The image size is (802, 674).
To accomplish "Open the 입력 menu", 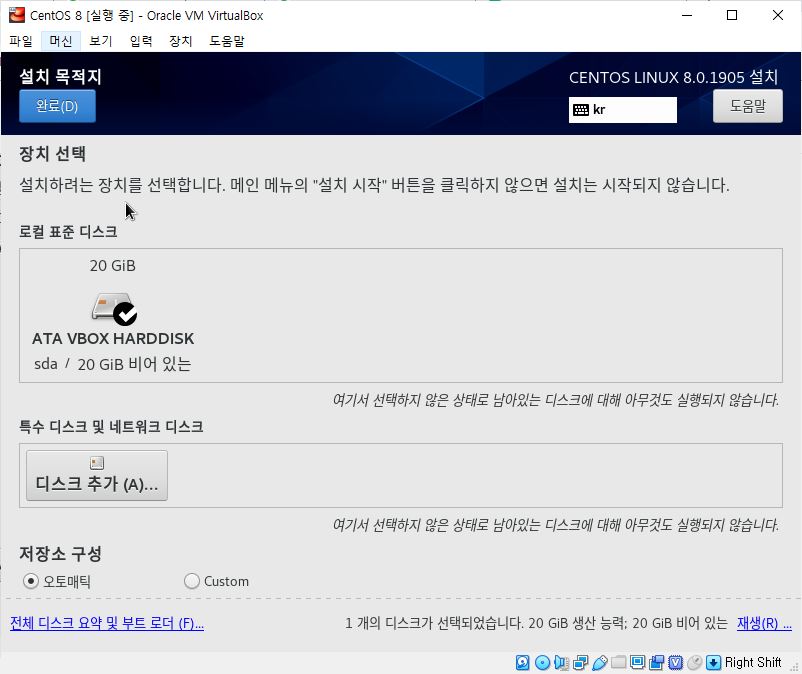I will (141, 41).
